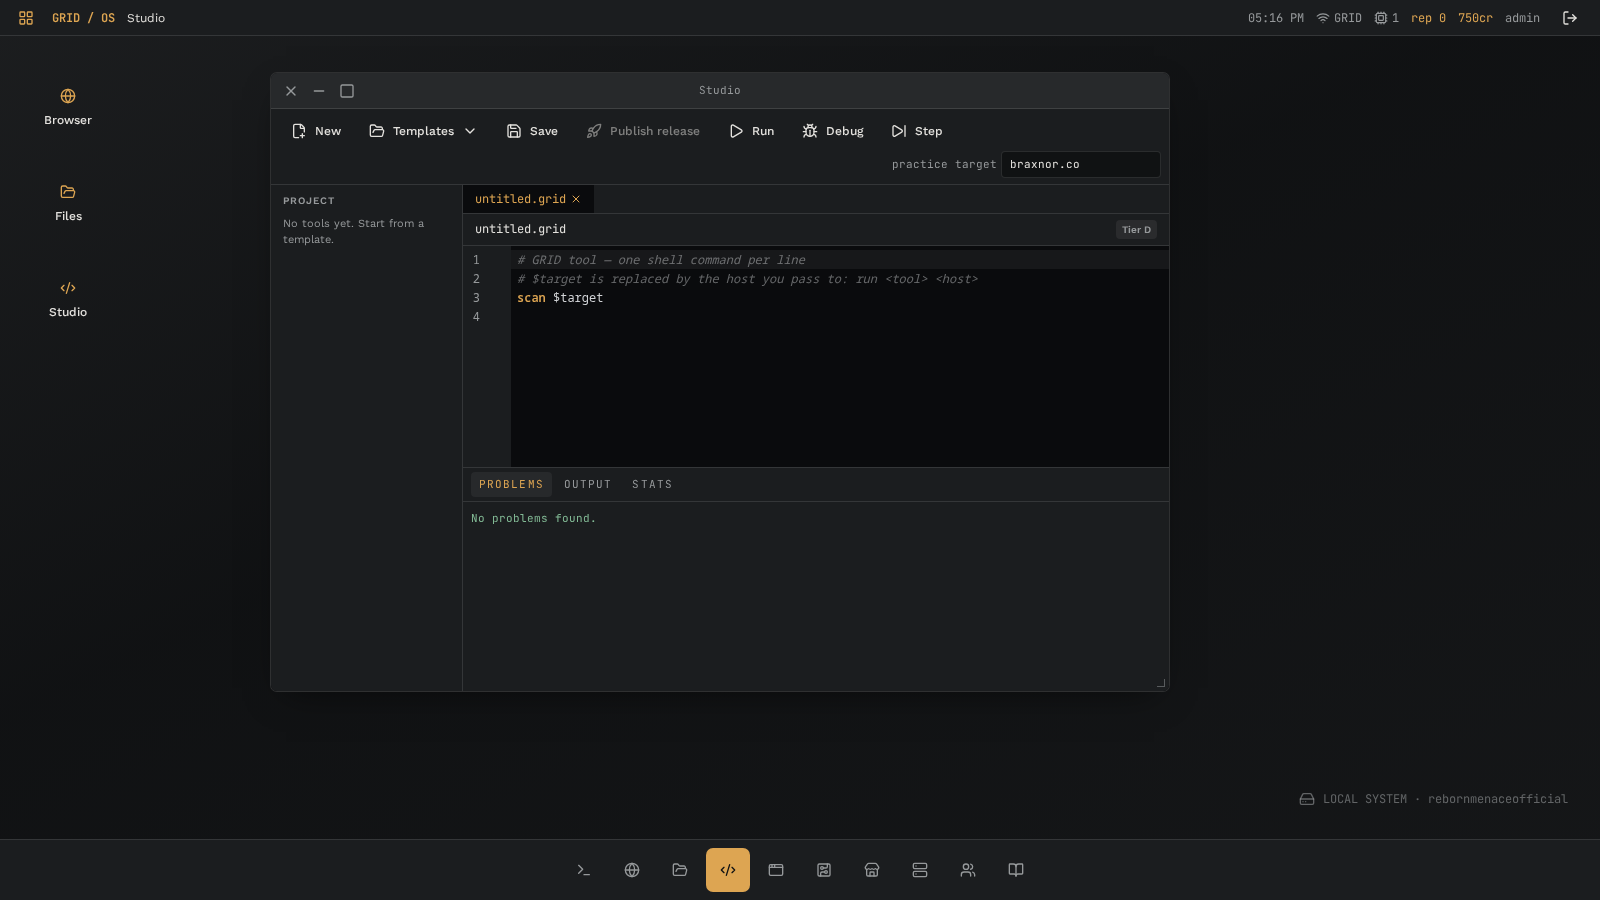This screenshot has height=900, width=1600.
Task: Click the admin user label
Action: coord(1522,18)
